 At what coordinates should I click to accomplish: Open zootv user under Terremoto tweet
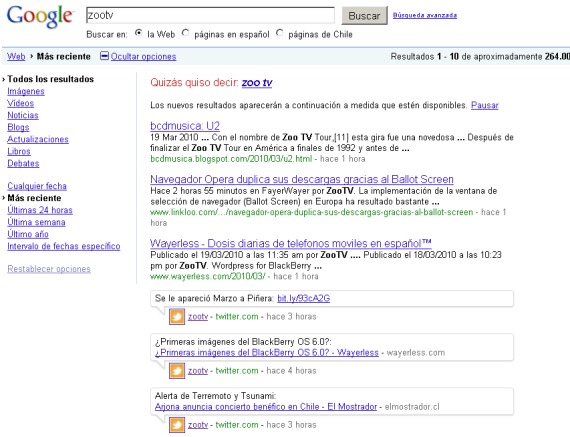[x=198, y=425]
